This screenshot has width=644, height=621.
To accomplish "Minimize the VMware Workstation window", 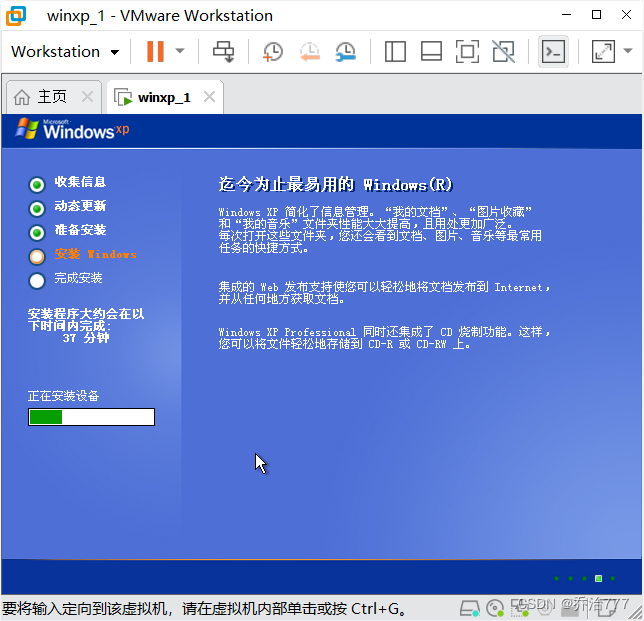I will pos(567,15).
